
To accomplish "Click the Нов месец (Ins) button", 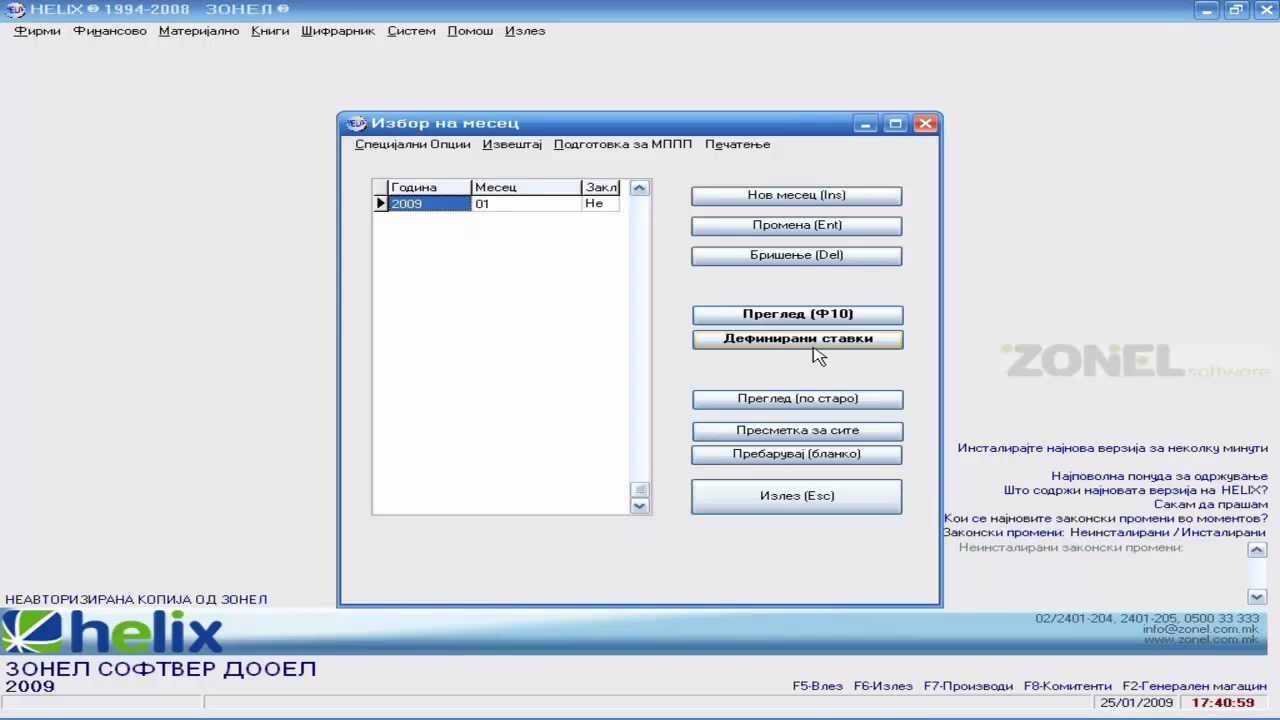I will [x=796, y=196].
